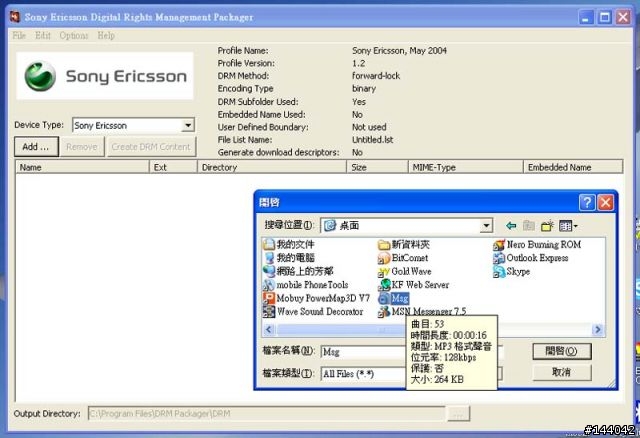Viewport: 640px width, 438px height.
Task: Select 網路上的芳鄰 icon
Action: (x=269, y=271)
